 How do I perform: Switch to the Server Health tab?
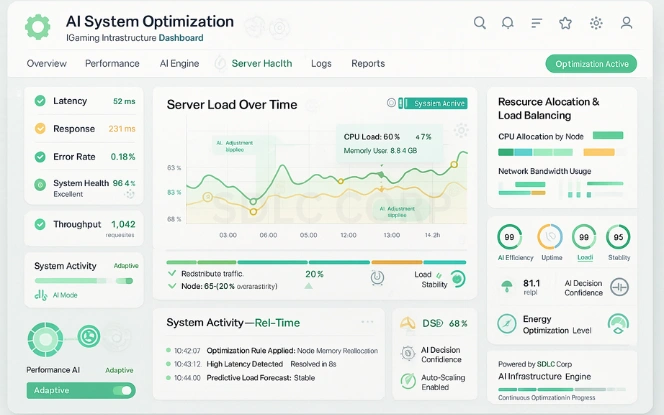pos(261,63)
